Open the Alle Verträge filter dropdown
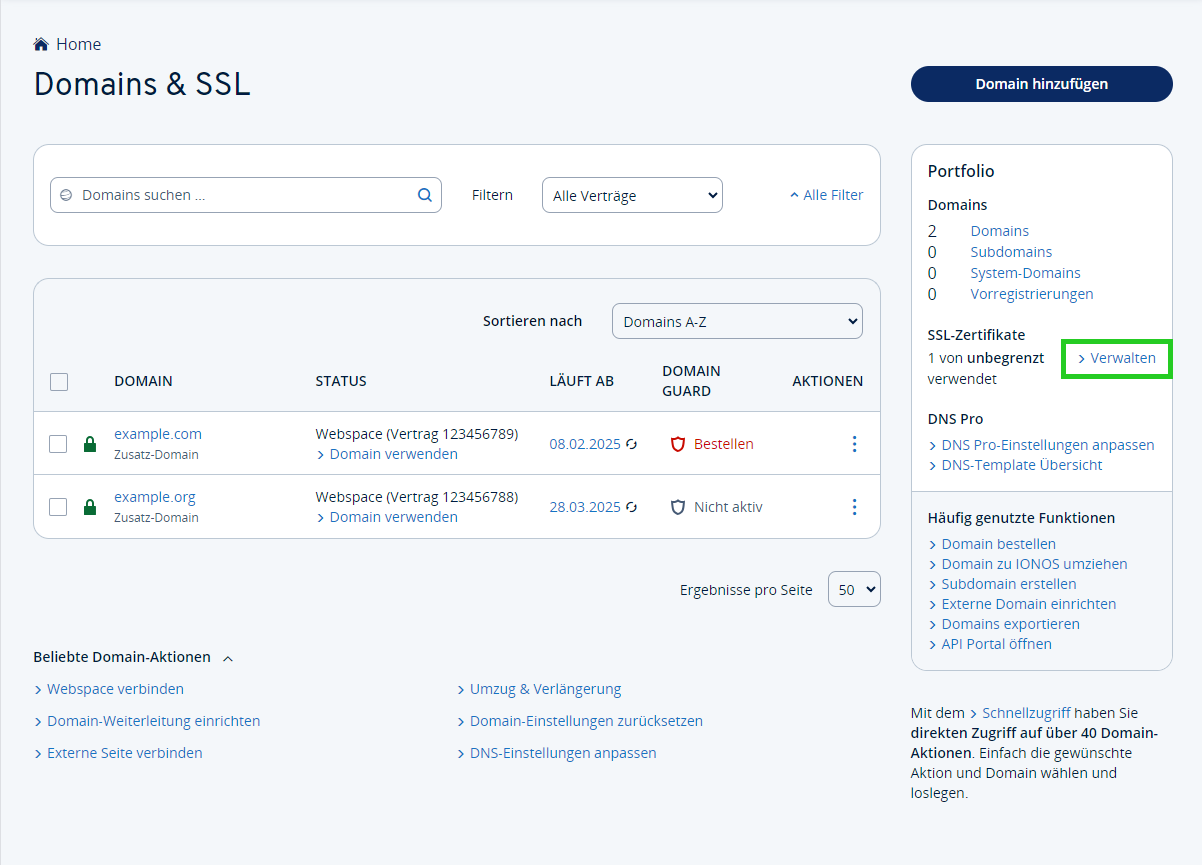This screenshot has width=1202, height=865. point(632,195)
